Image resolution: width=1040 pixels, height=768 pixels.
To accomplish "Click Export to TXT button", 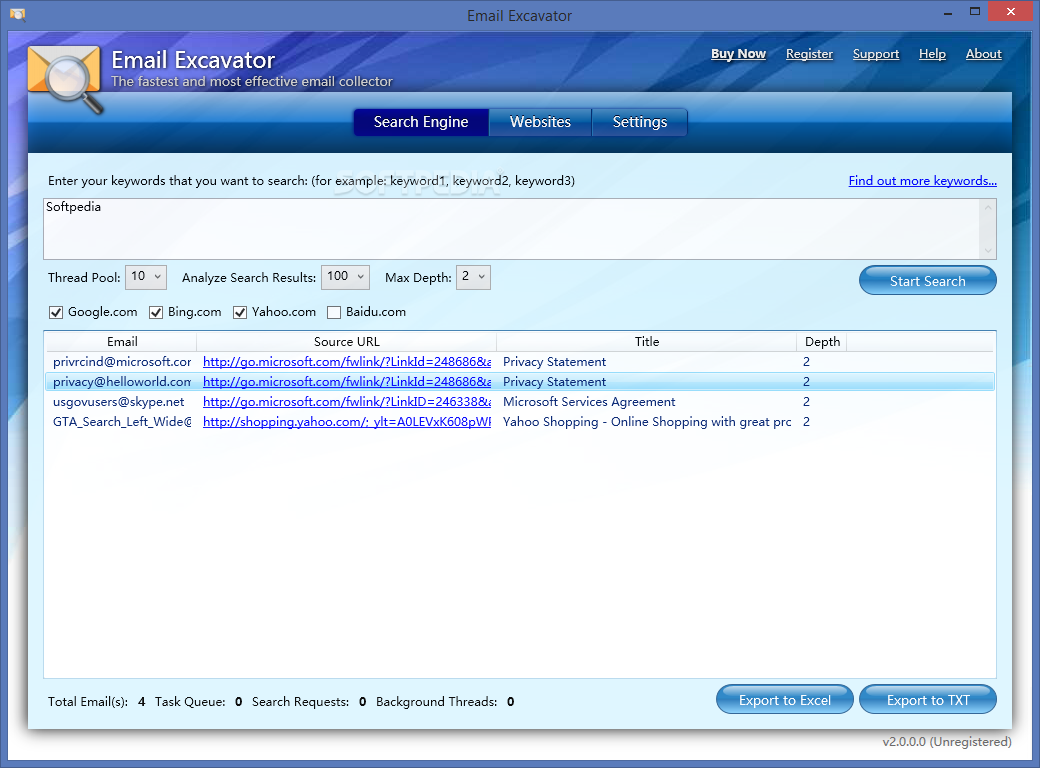I will click(927, 700).
